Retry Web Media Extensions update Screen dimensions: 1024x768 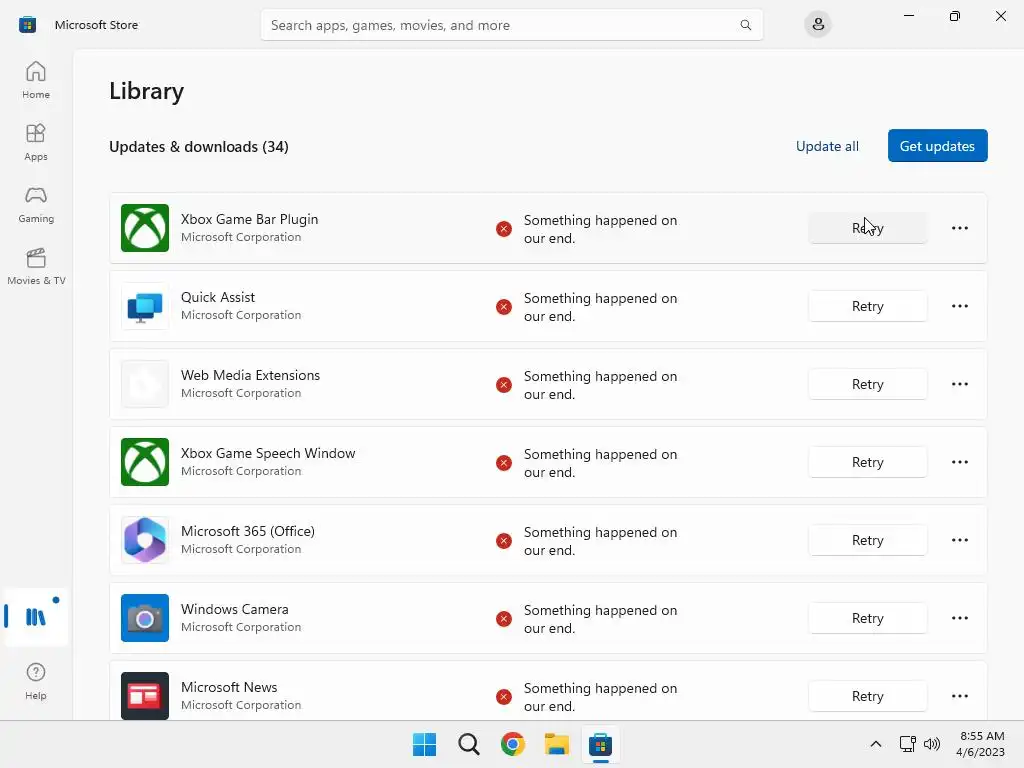click(x=867, y=384)
